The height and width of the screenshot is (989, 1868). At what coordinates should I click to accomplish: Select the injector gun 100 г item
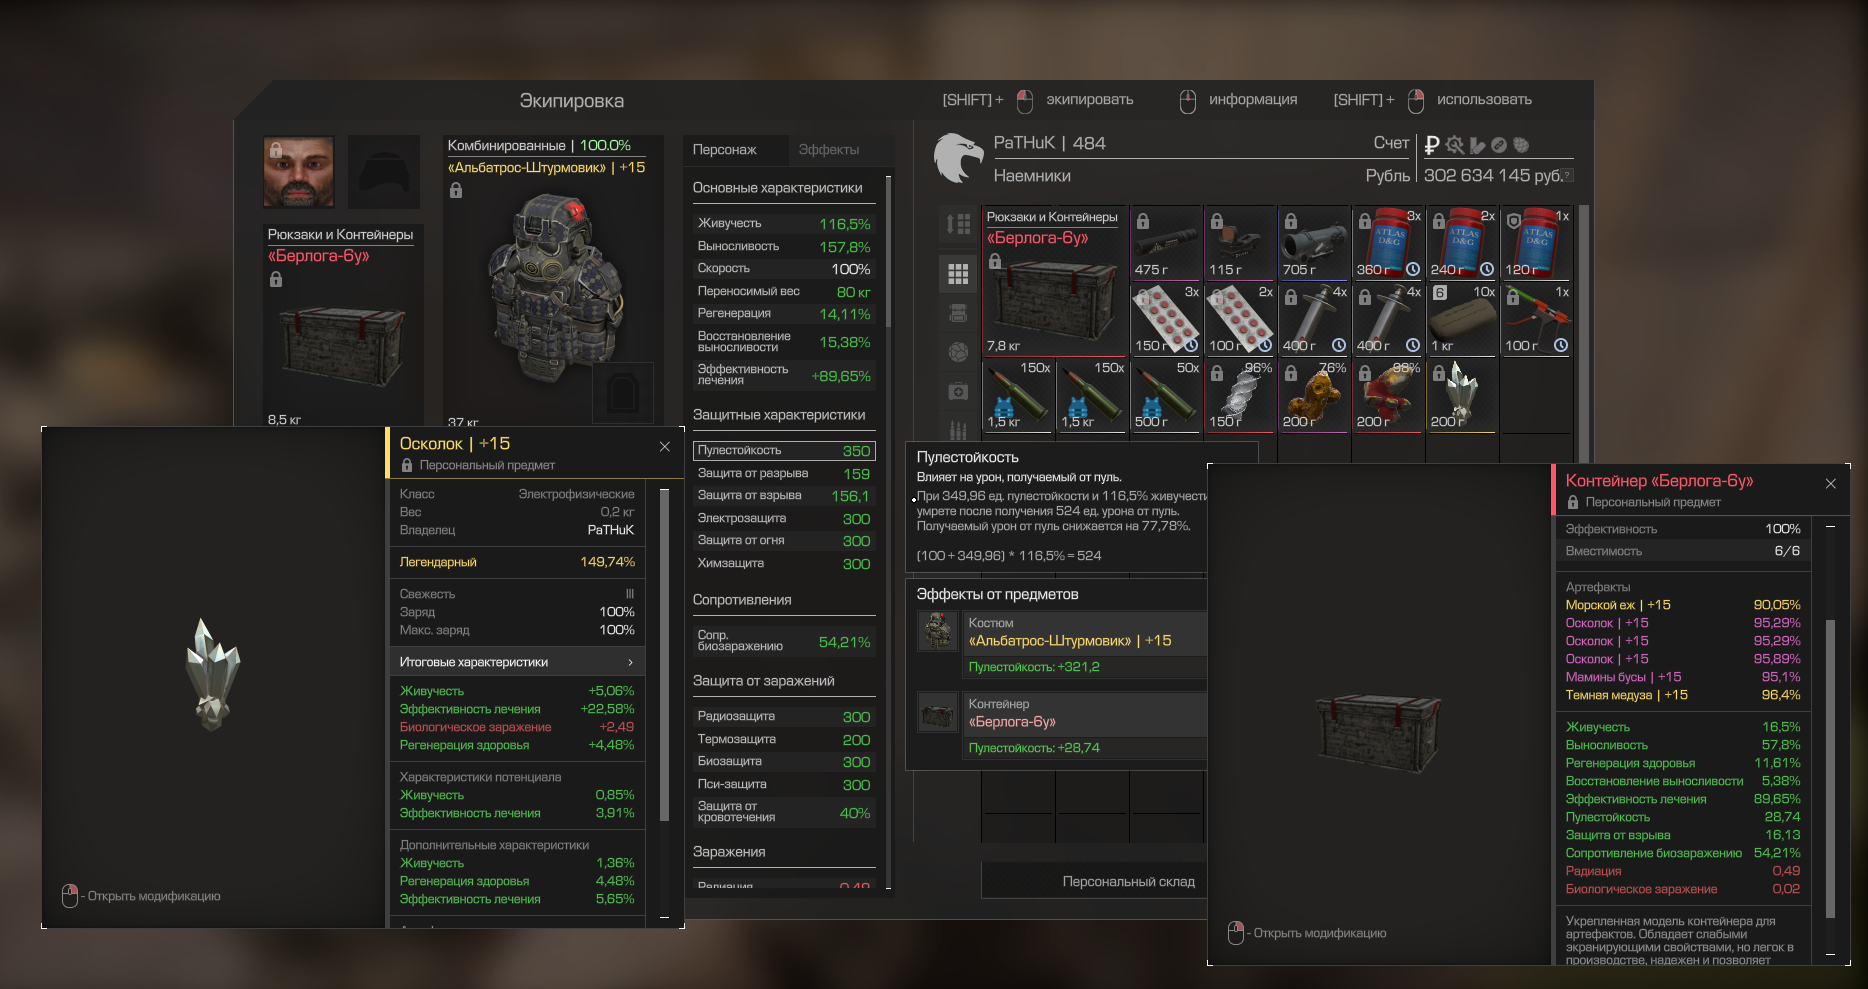point(1536,319)
